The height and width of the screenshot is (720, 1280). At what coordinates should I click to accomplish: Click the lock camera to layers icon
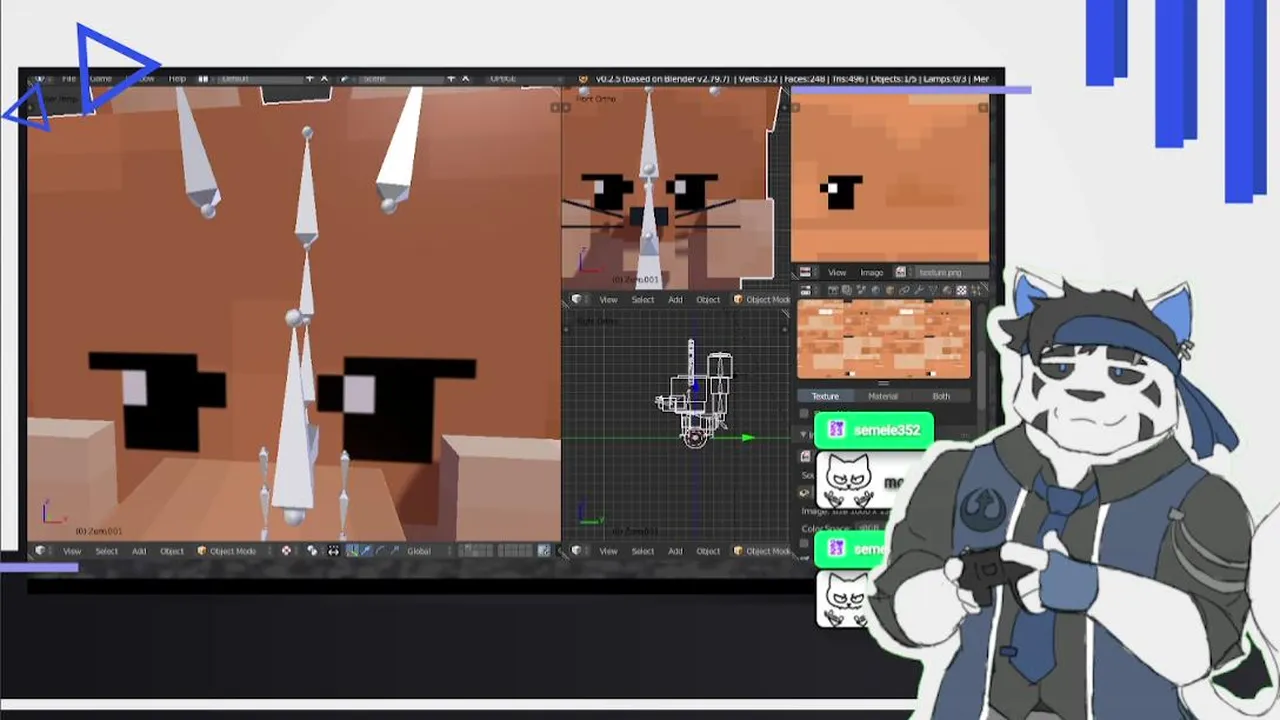pyautogui.click(x=543, y=551)
